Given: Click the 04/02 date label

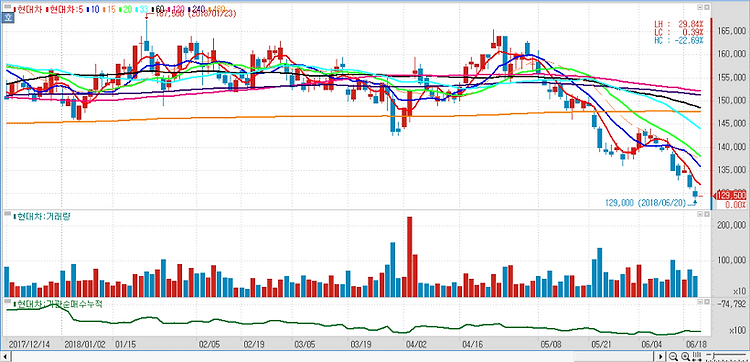Looking at the screenshot, I should click(x=416, y=344).
